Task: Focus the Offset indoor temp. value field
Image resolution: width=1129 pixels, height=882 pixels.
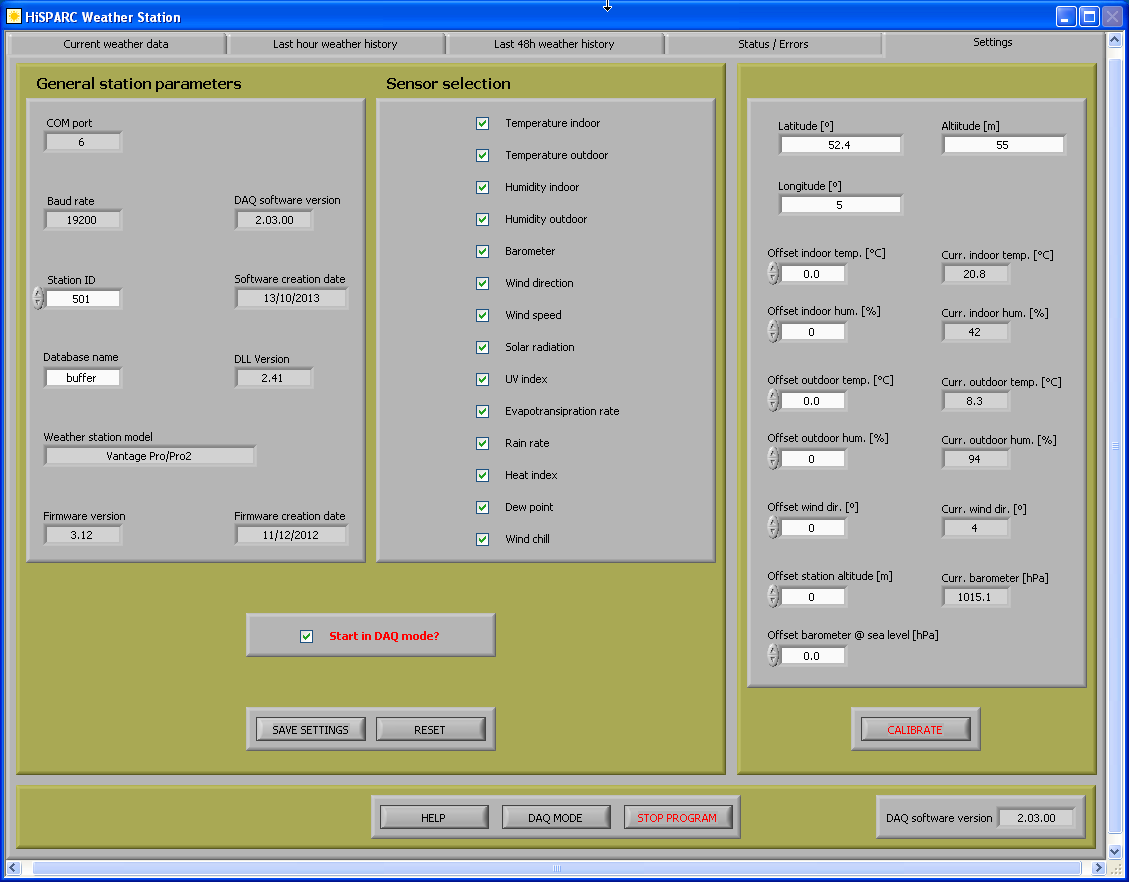Action: (x=812, y=274)
